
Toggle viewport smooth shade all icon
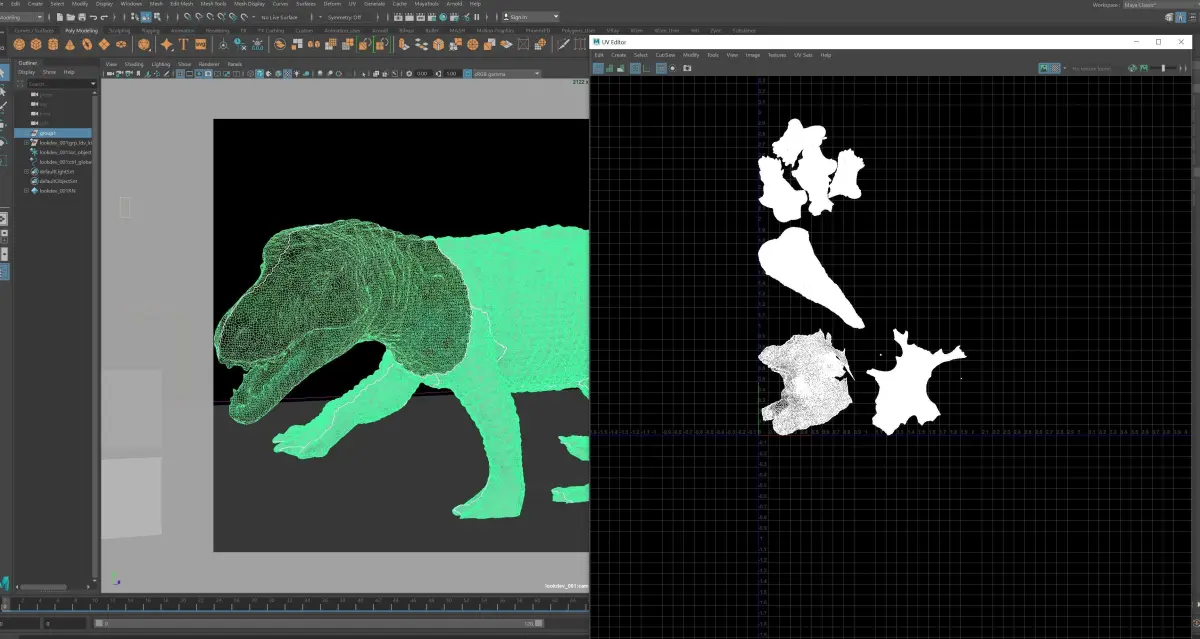[259, 74]
